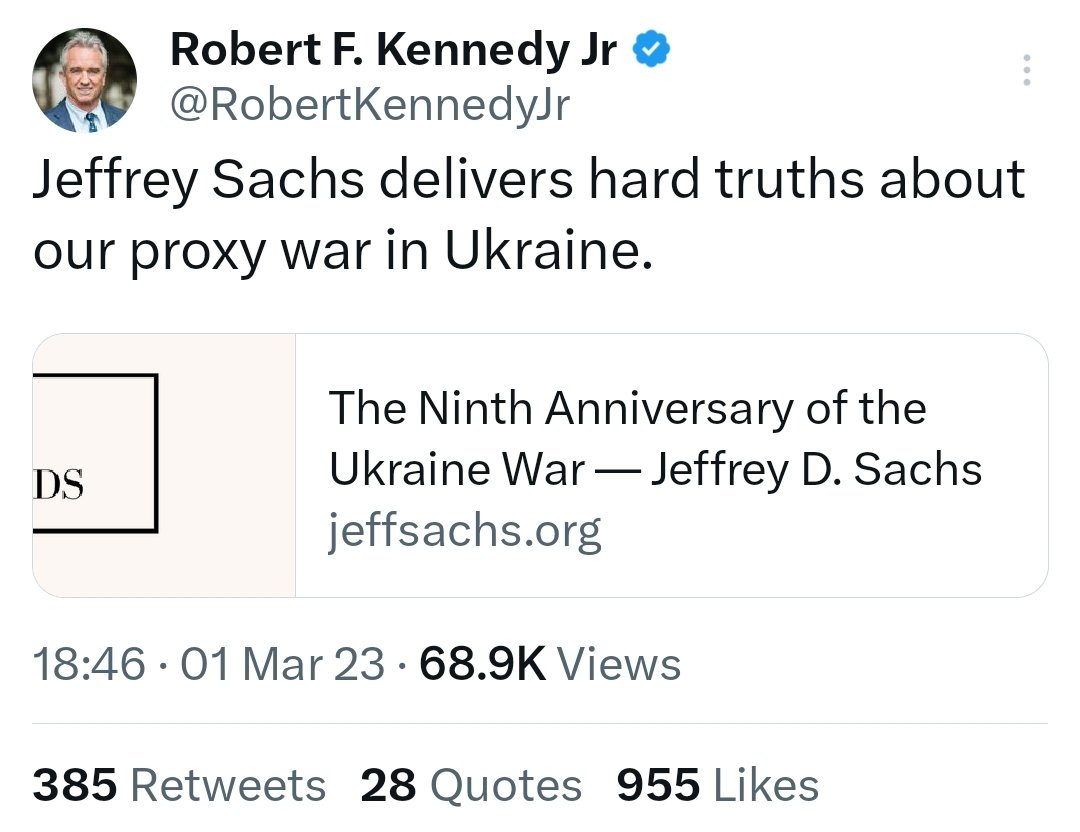The width and height of the screenshot is (1080, 832).
Task: Click the Likes label
Action: tap(767, 785)
